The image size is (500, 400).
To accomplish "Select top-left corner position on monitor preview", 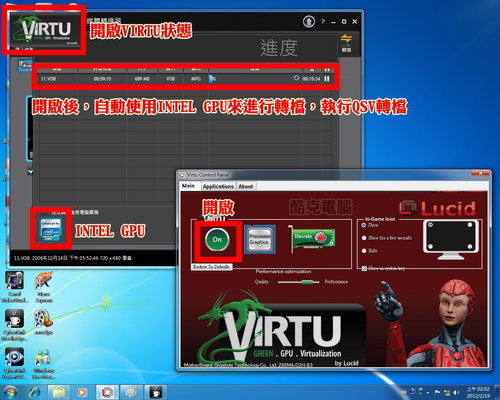I will coord(430,225).
